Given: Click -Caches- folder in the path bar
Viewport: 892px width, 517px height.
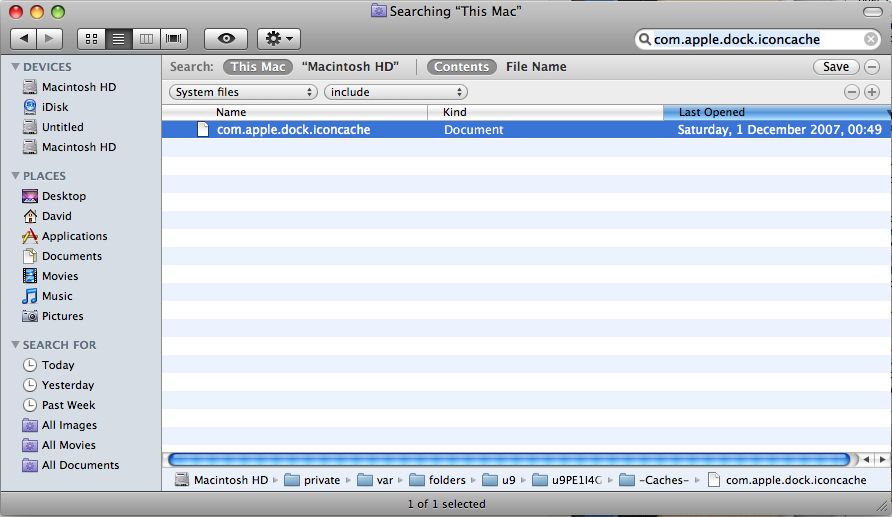Looking at the screenshot, I should point(655,480).
